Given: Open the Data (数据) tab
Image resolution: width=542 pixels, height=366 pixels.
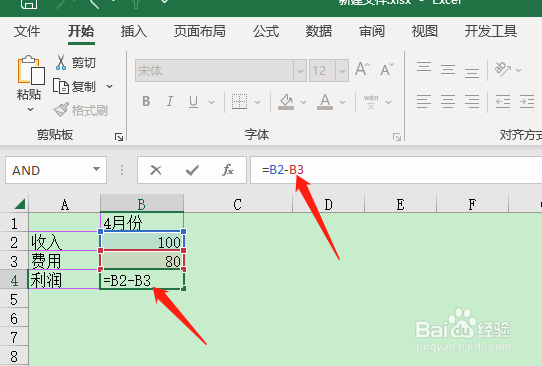Looking at the screenshot, I should coord(319,31).
